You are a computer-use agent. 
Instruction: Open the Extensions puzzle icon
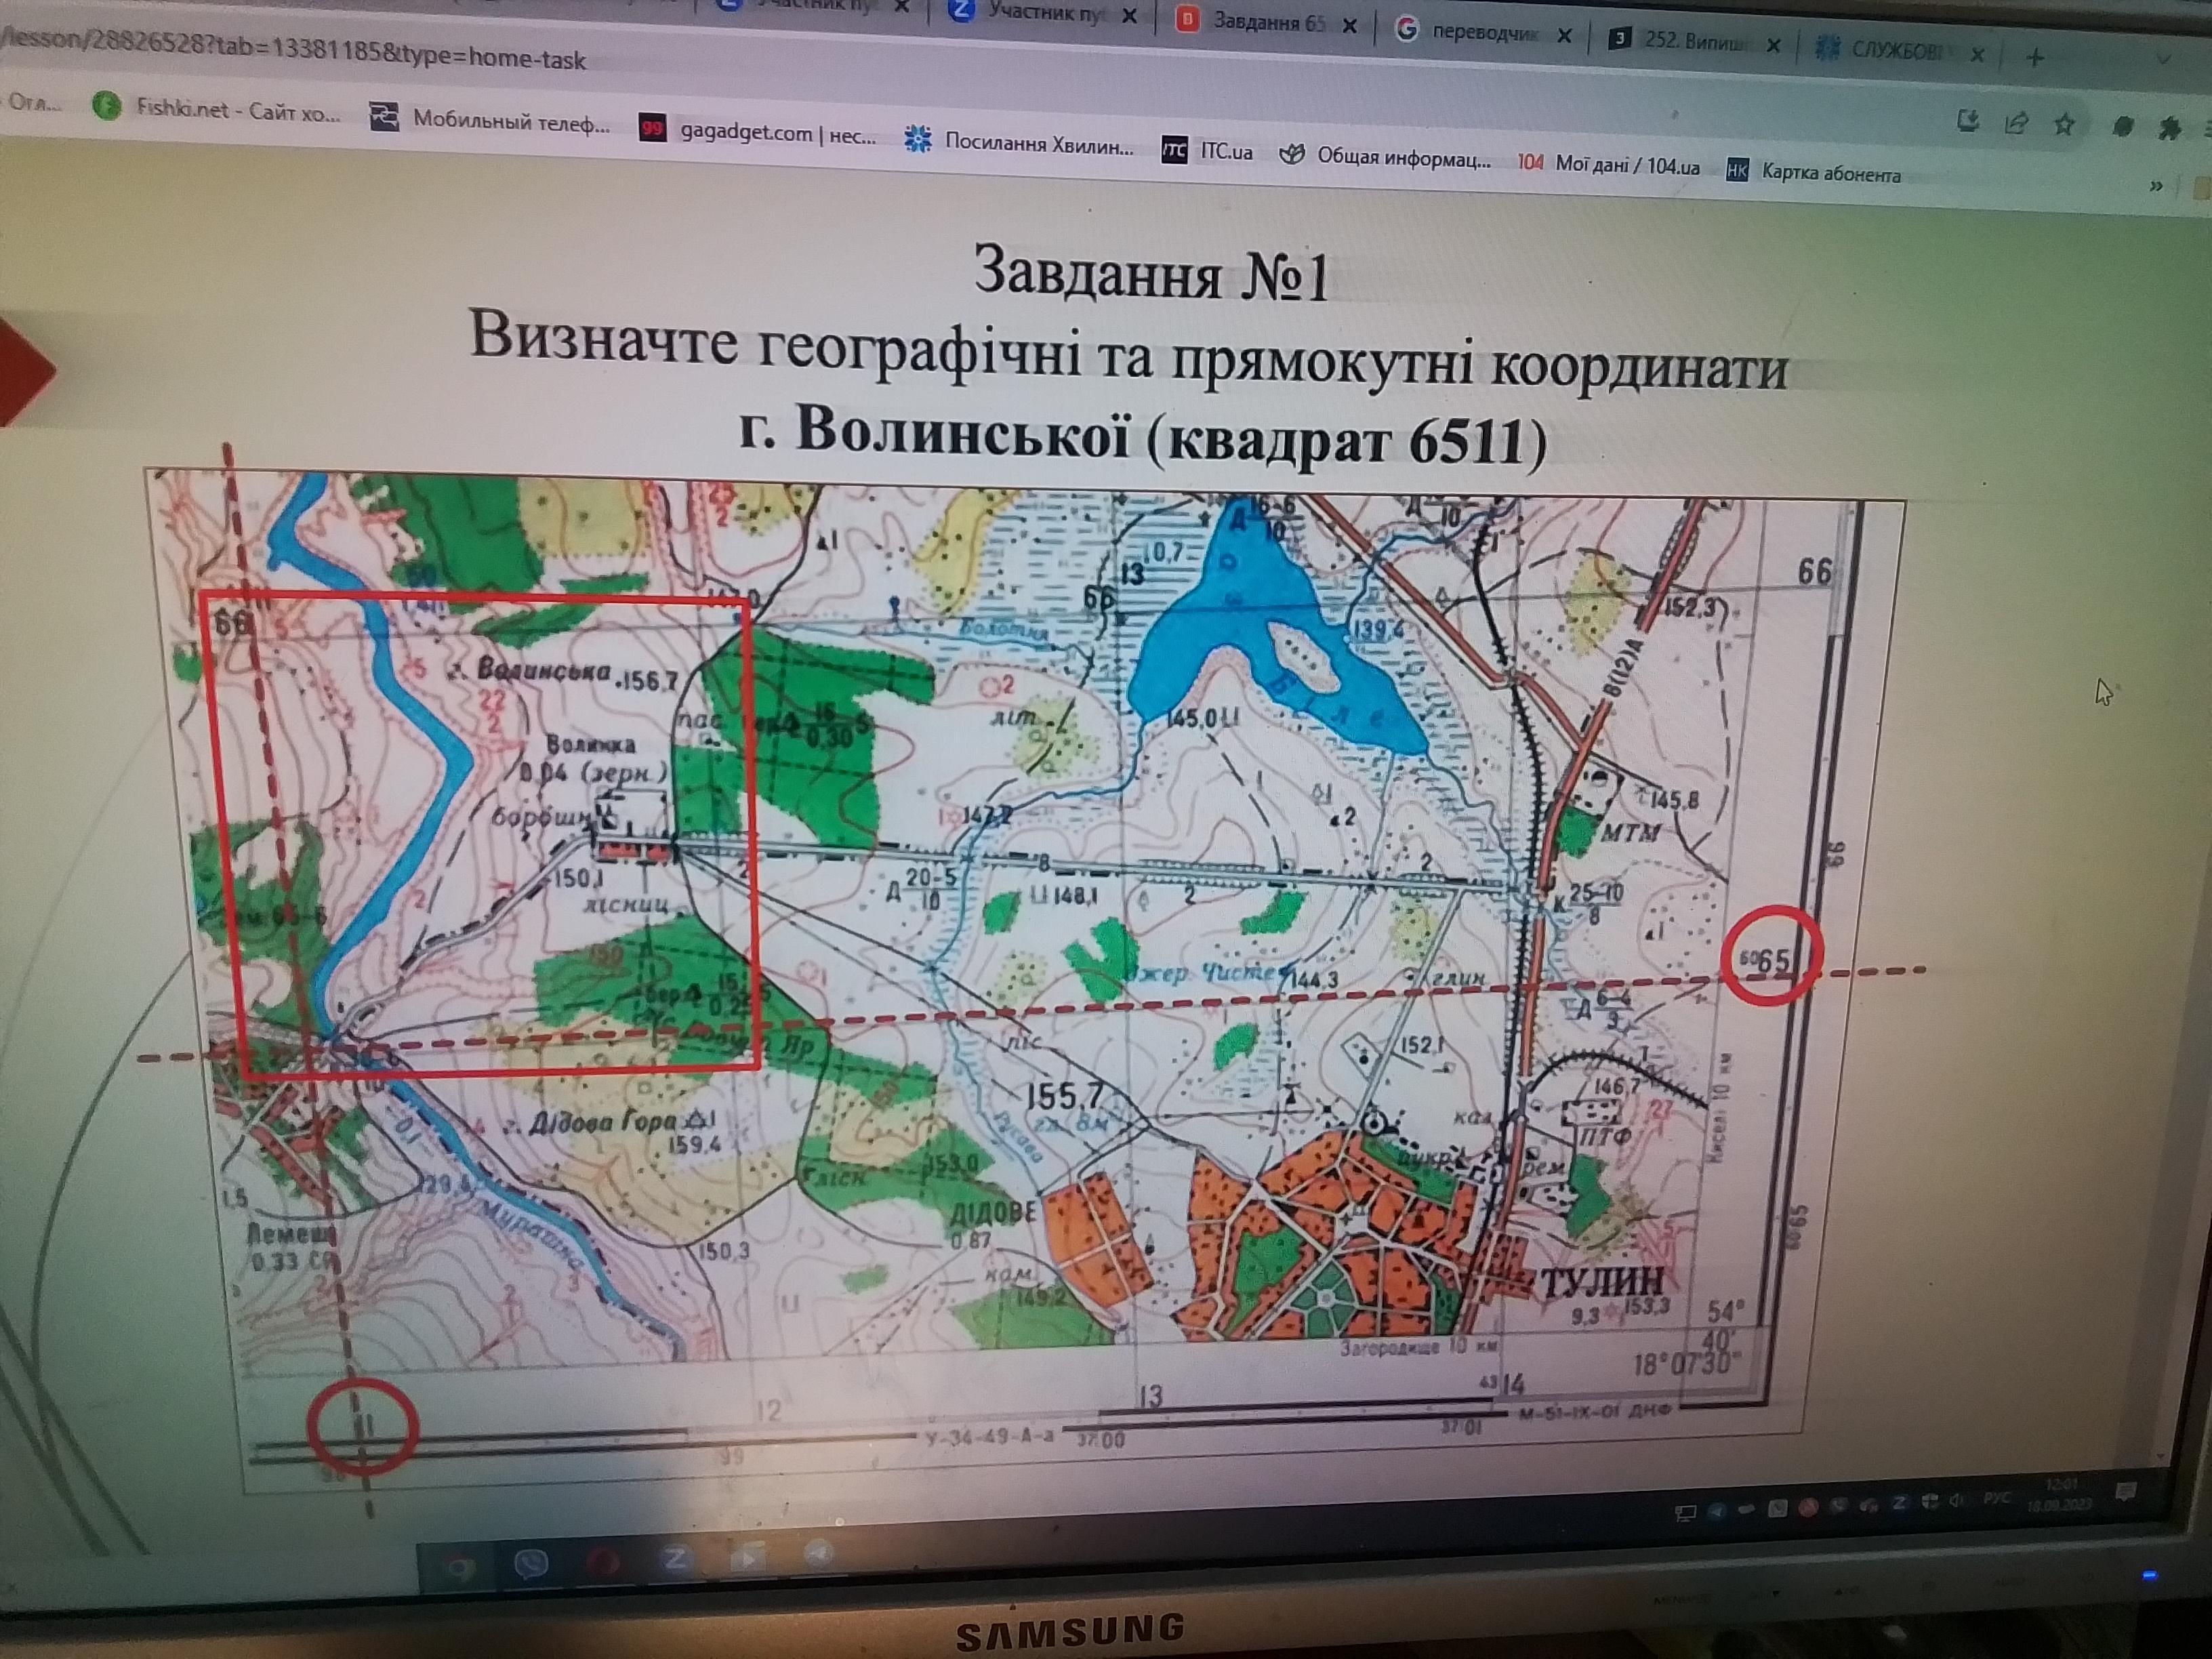2170,128
